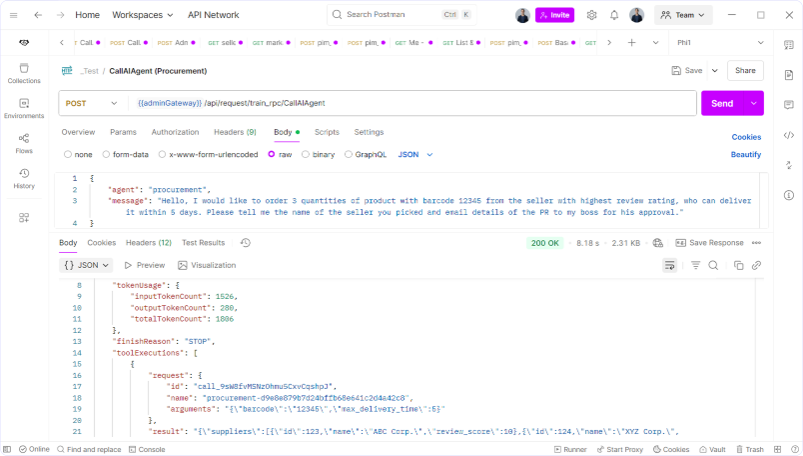Copy the response body
Image resolution: width=803 pixels, height=456 pixels.
coord(738,265)
